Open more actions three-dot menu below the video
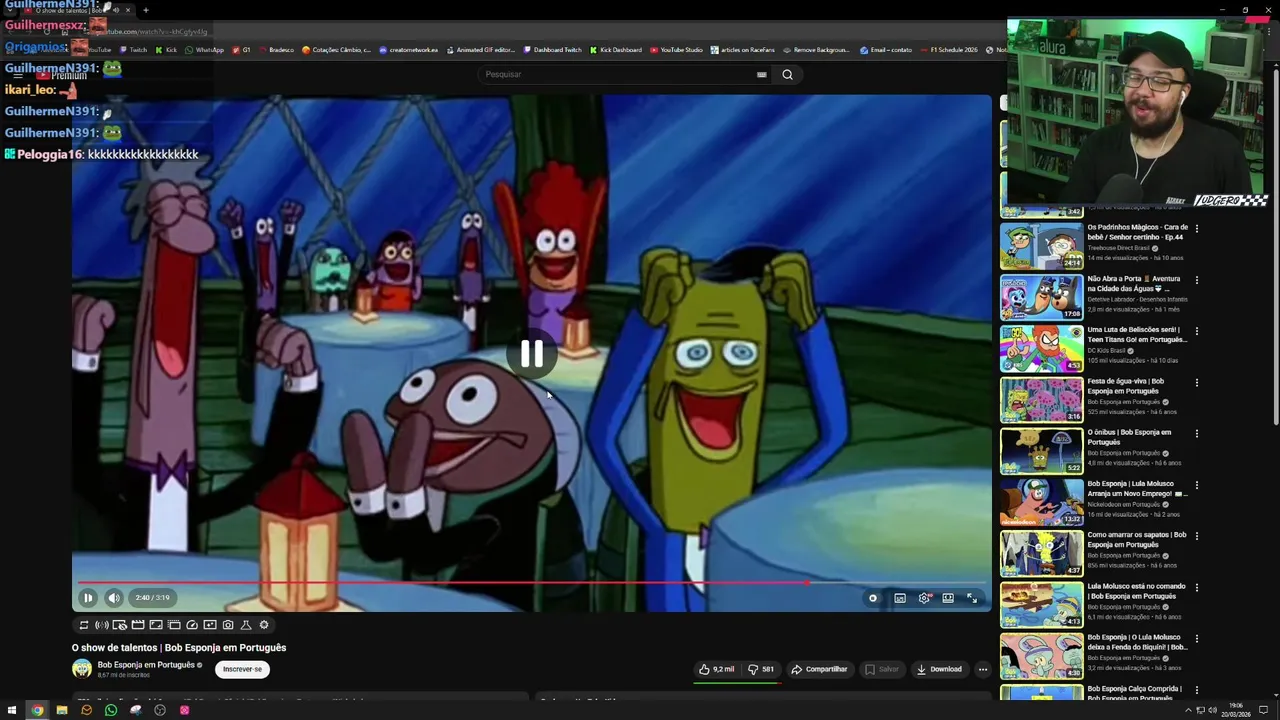Screen dimensions: 1280x720 (x=983, y=669)
